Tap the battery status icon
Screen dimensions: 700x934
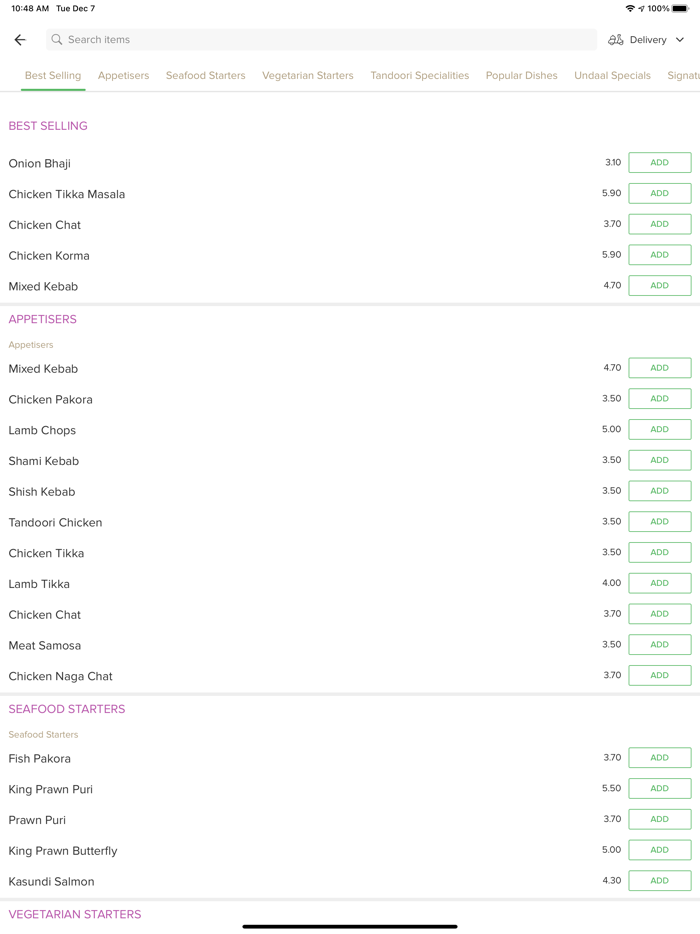point(680,8)
